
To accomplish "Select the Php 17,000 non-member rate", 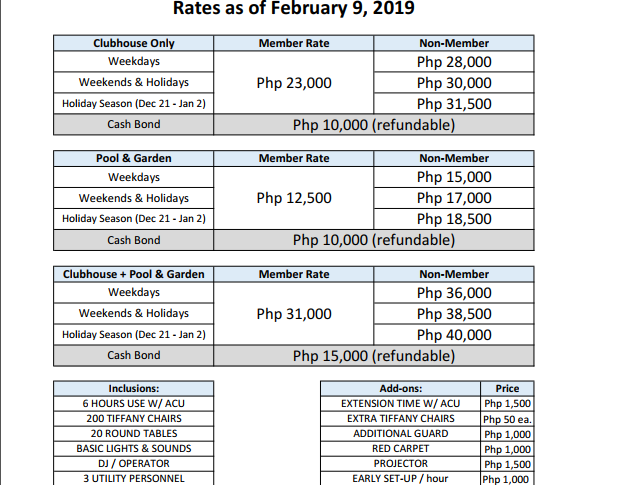I will [x=454, y=198].
